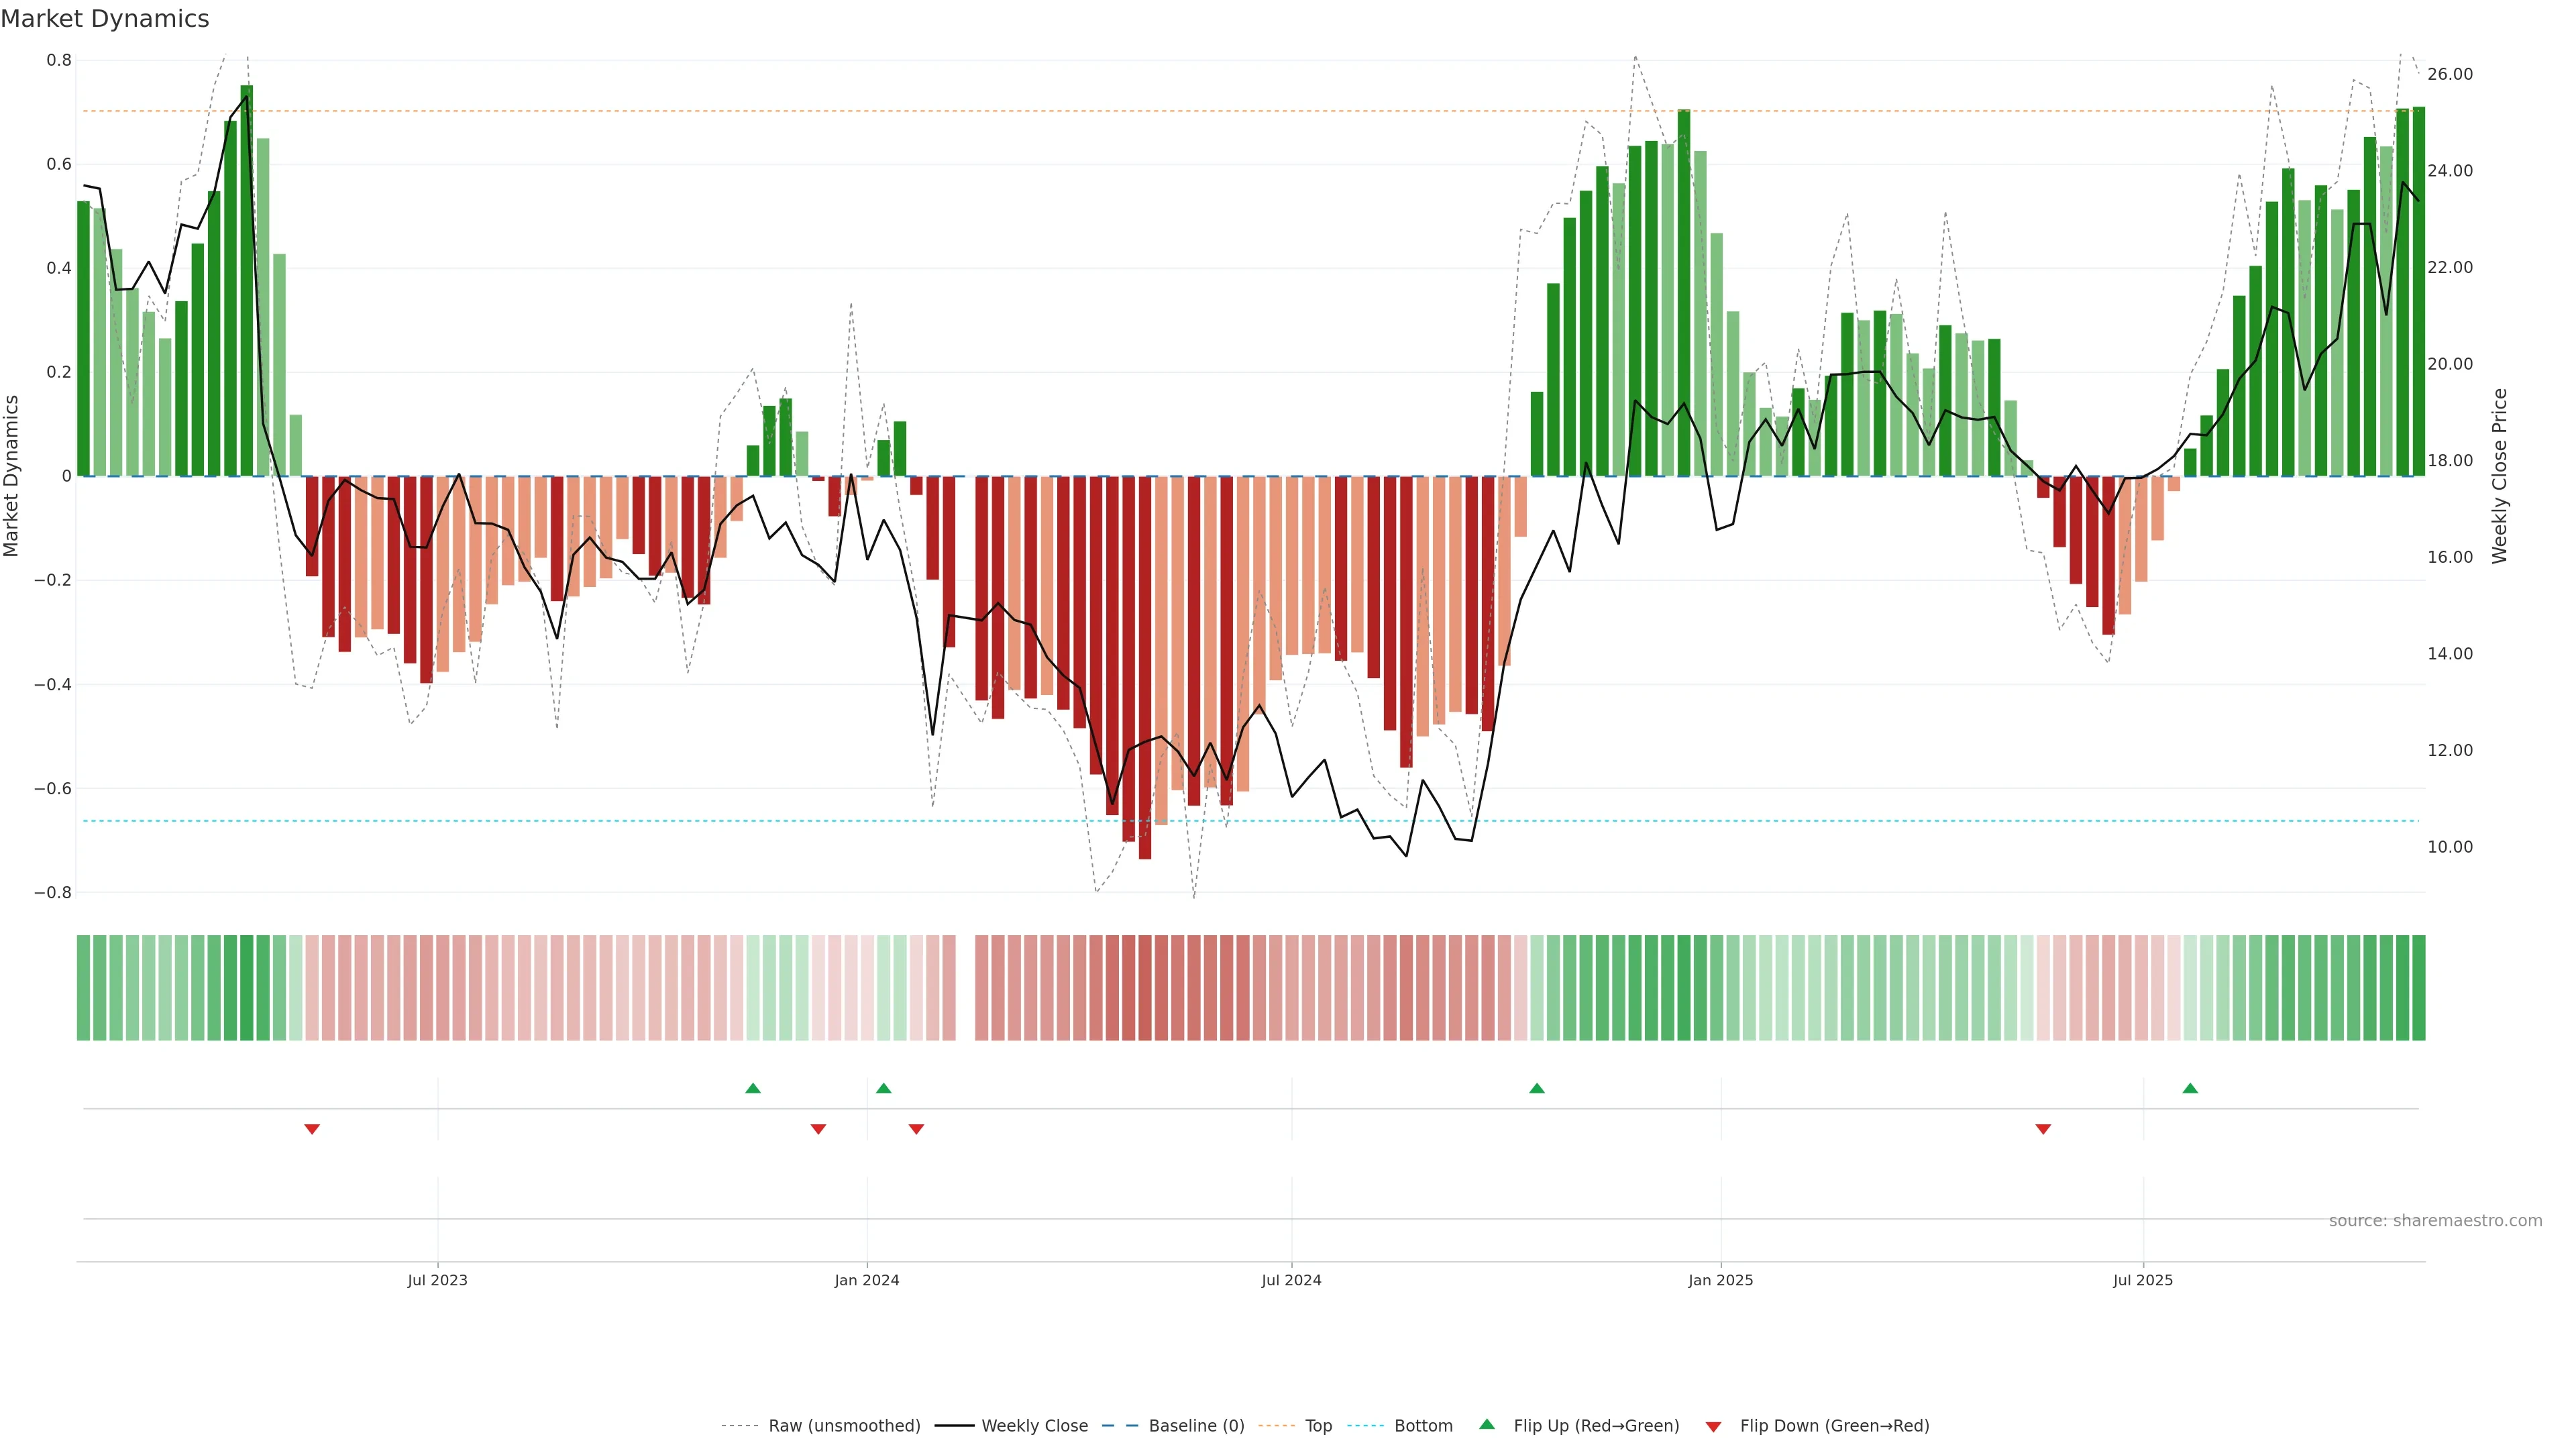The width and height of the screenshot is (2576, 1449).
Task: Click the green flip-up marker right after Jul 2025
Action: pyautogui.click(x=2190, y=1088)
